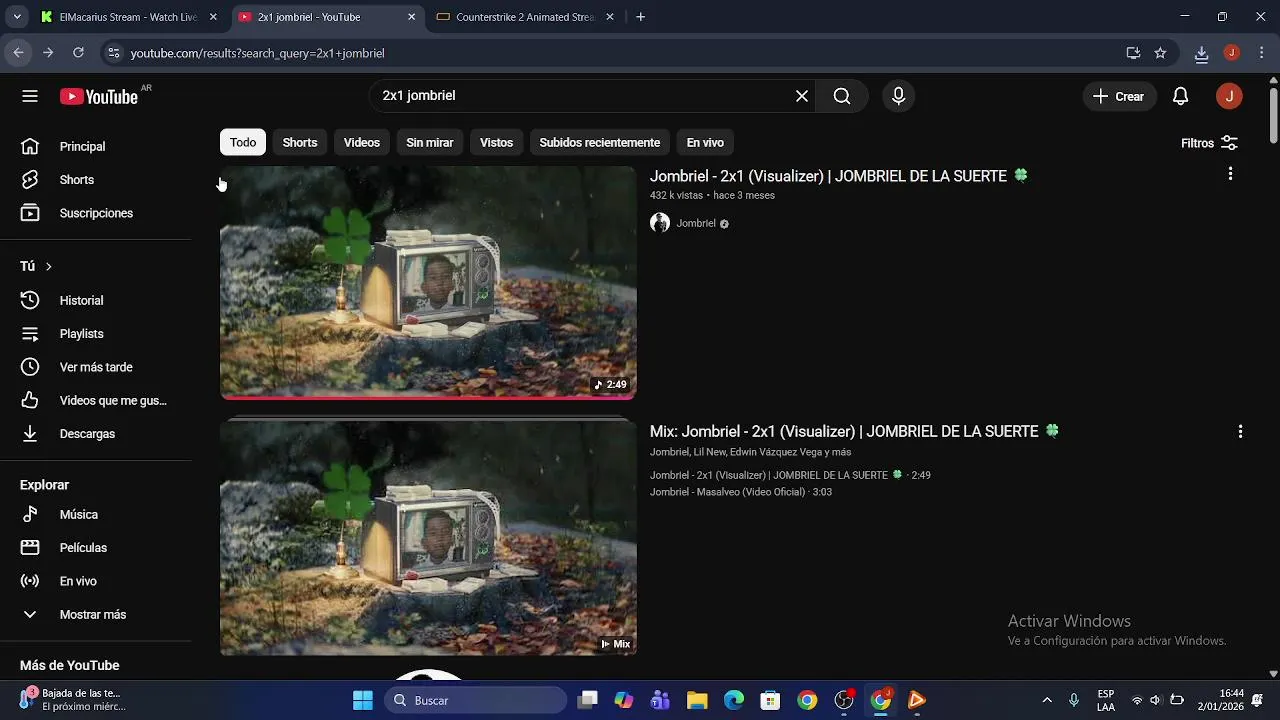Image resolution: width=1280 pixels, height=720 pixels.
Task: Open the Chrome tab search dropdown
Action: (x=17, y=17)
